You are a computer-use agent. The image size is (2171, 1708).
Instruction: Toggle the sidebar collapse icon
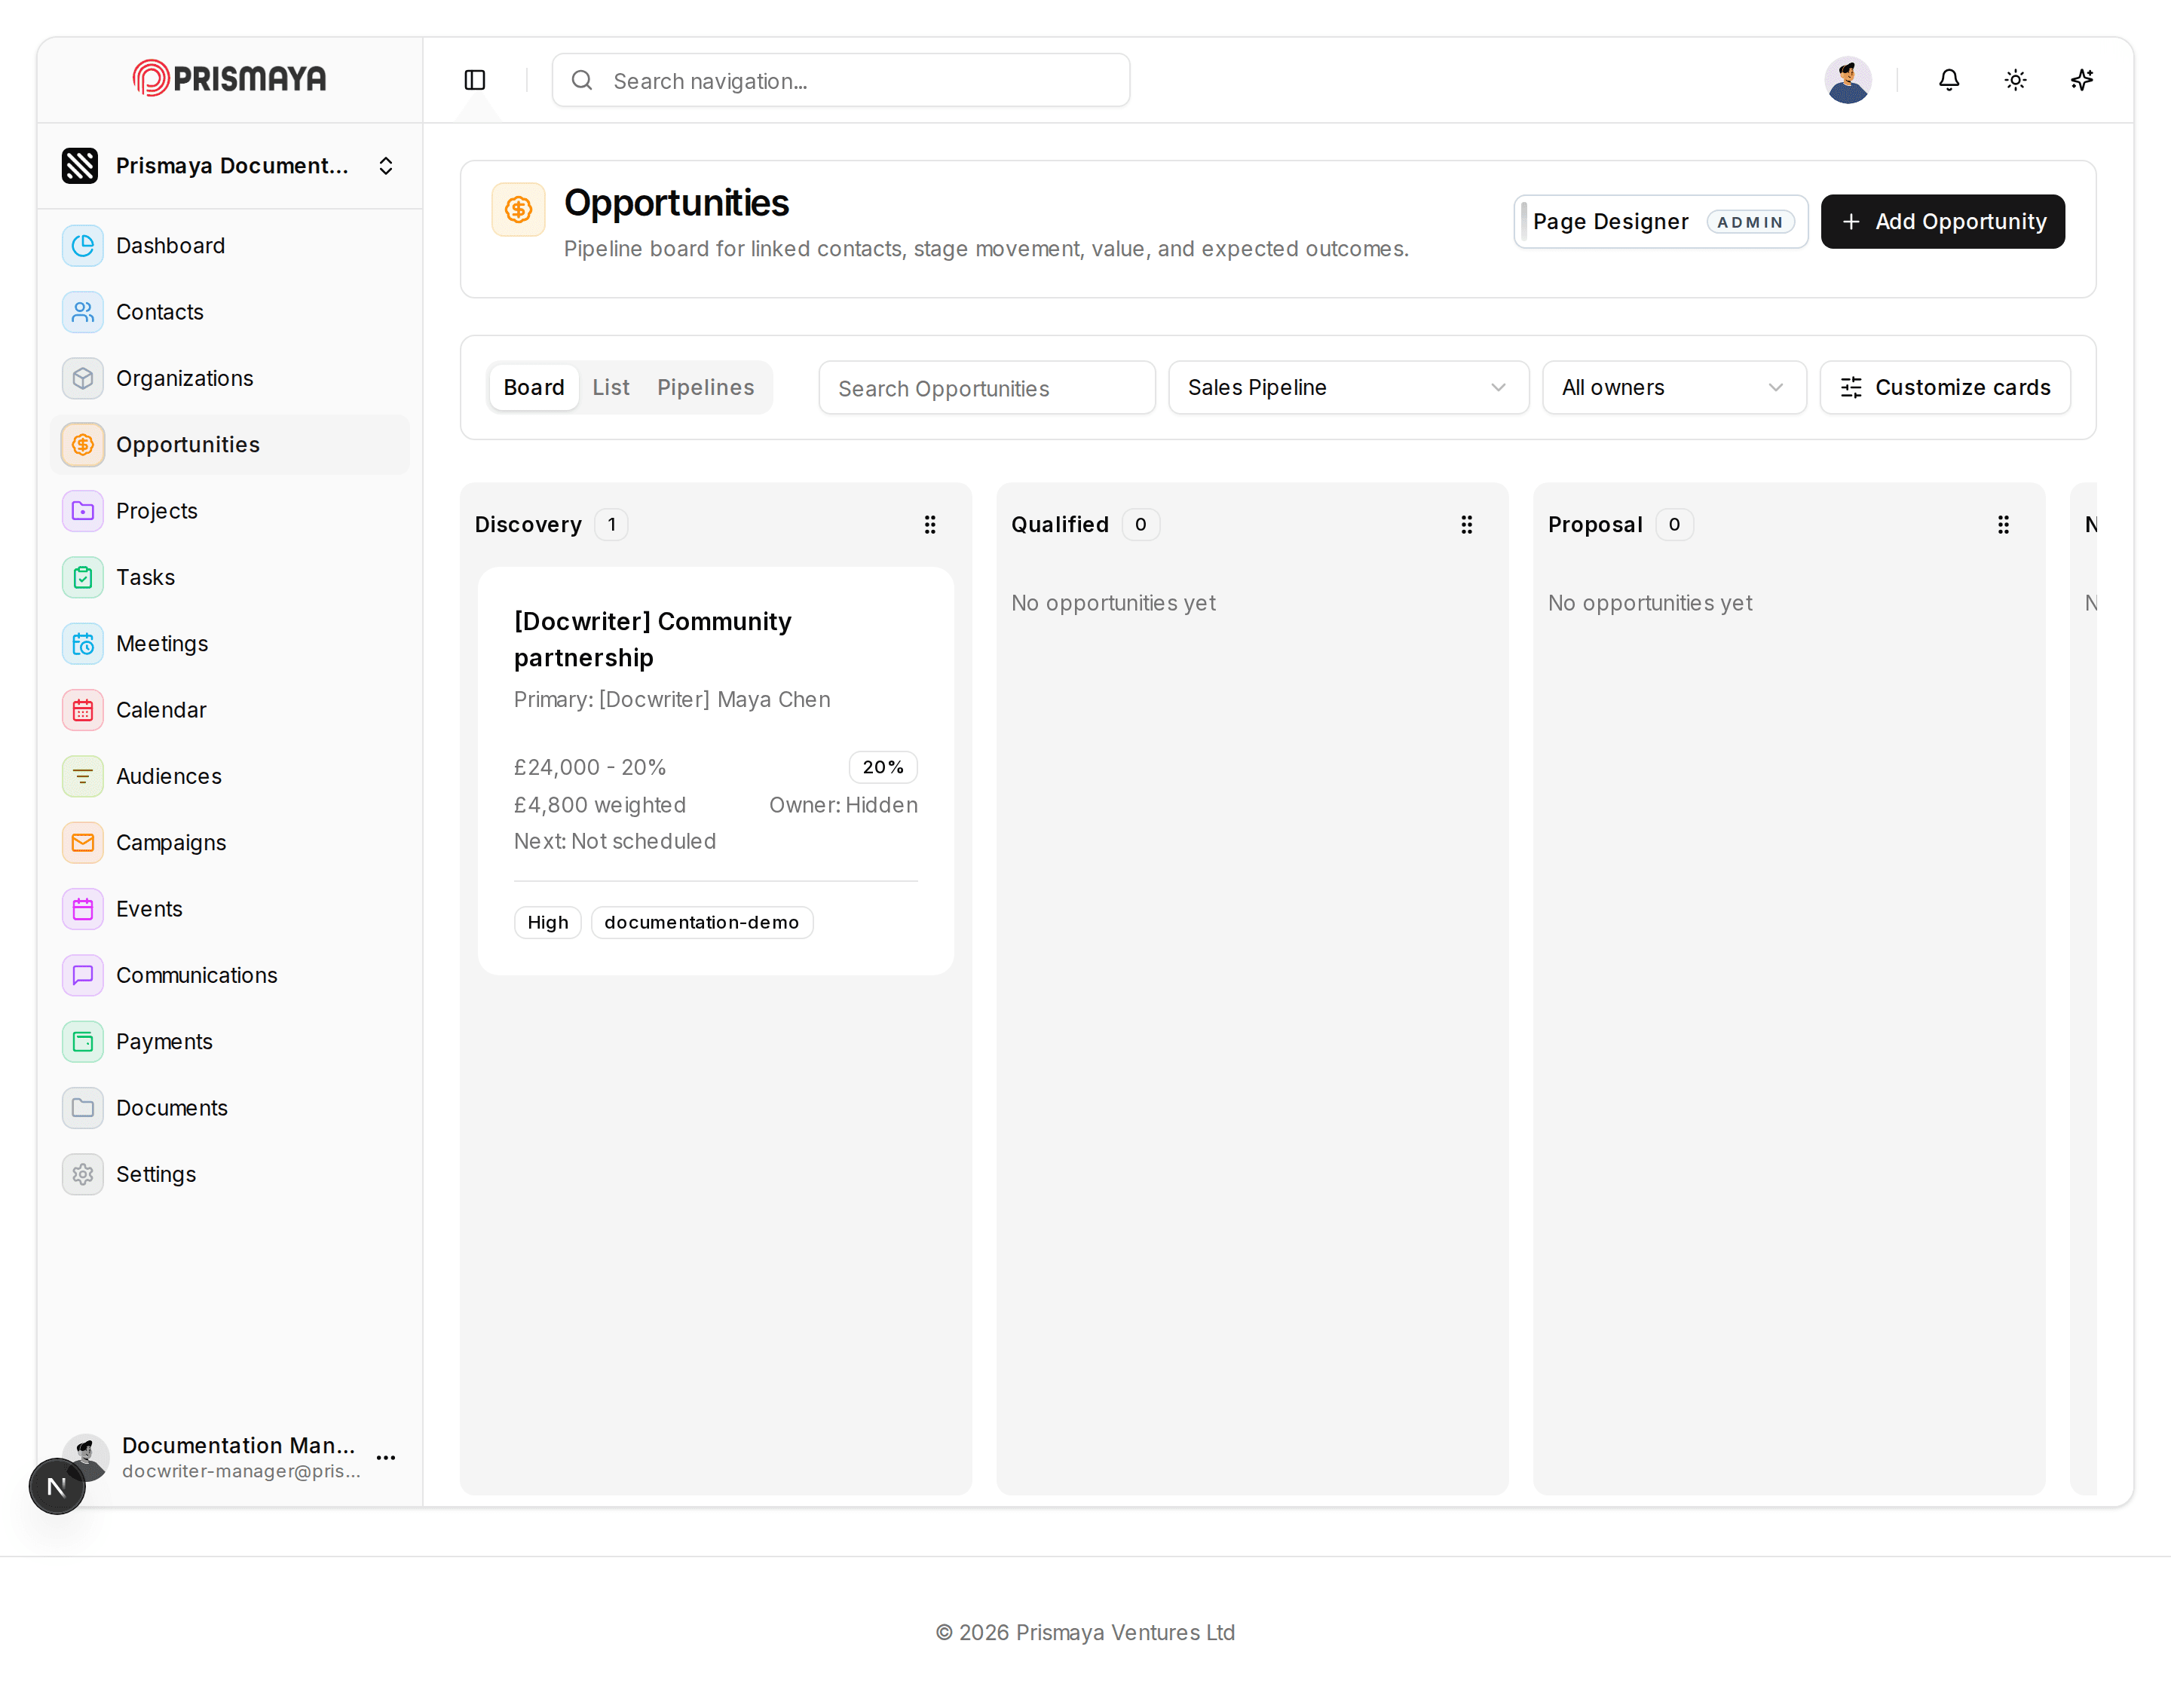point(475,80)
